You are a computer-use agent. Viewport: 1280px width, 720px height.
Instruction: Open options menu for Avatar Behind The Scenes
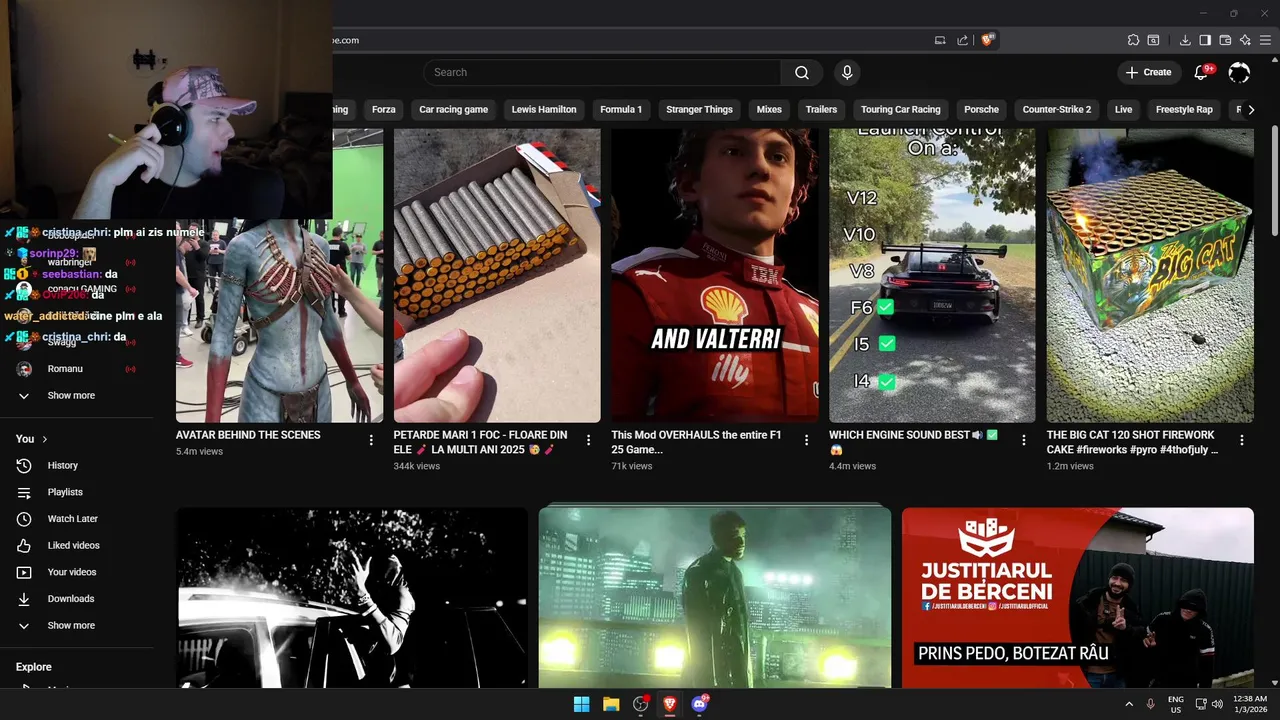click(371, 440)
